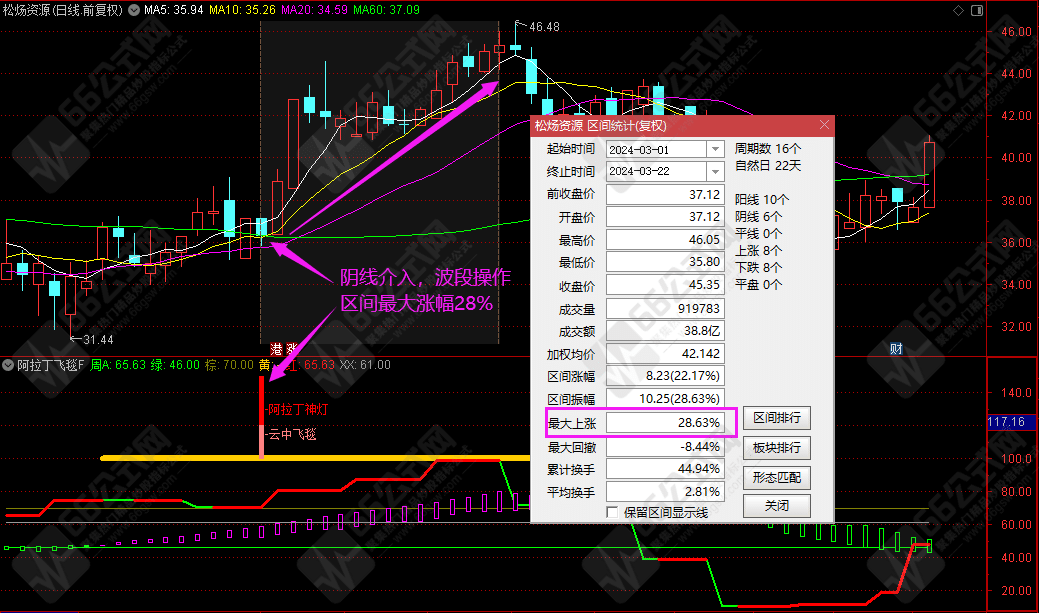Screen dimensions: 1039x613
Task: Click the 板块排行 button
Action: [x=776, y=447]
